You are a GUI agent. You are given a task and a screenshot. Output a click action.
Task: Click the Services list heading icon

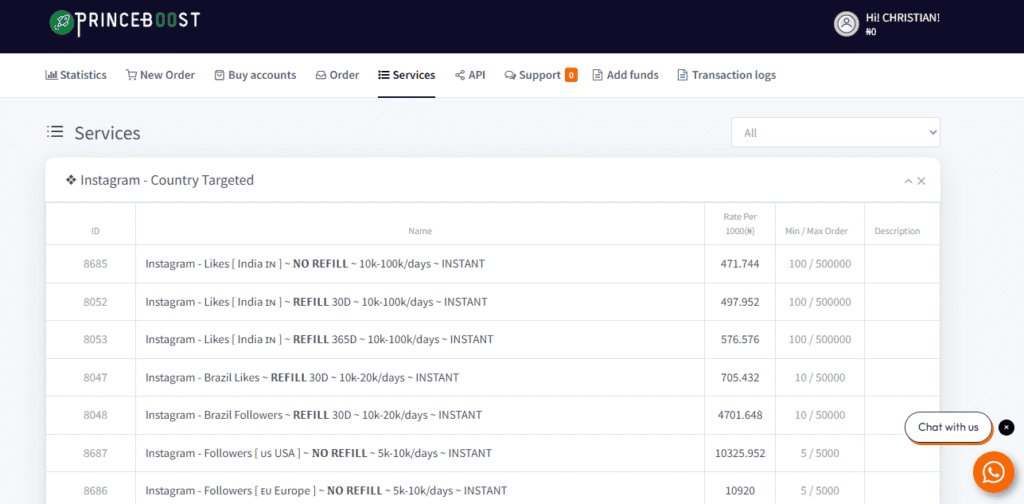coord(55,133)
